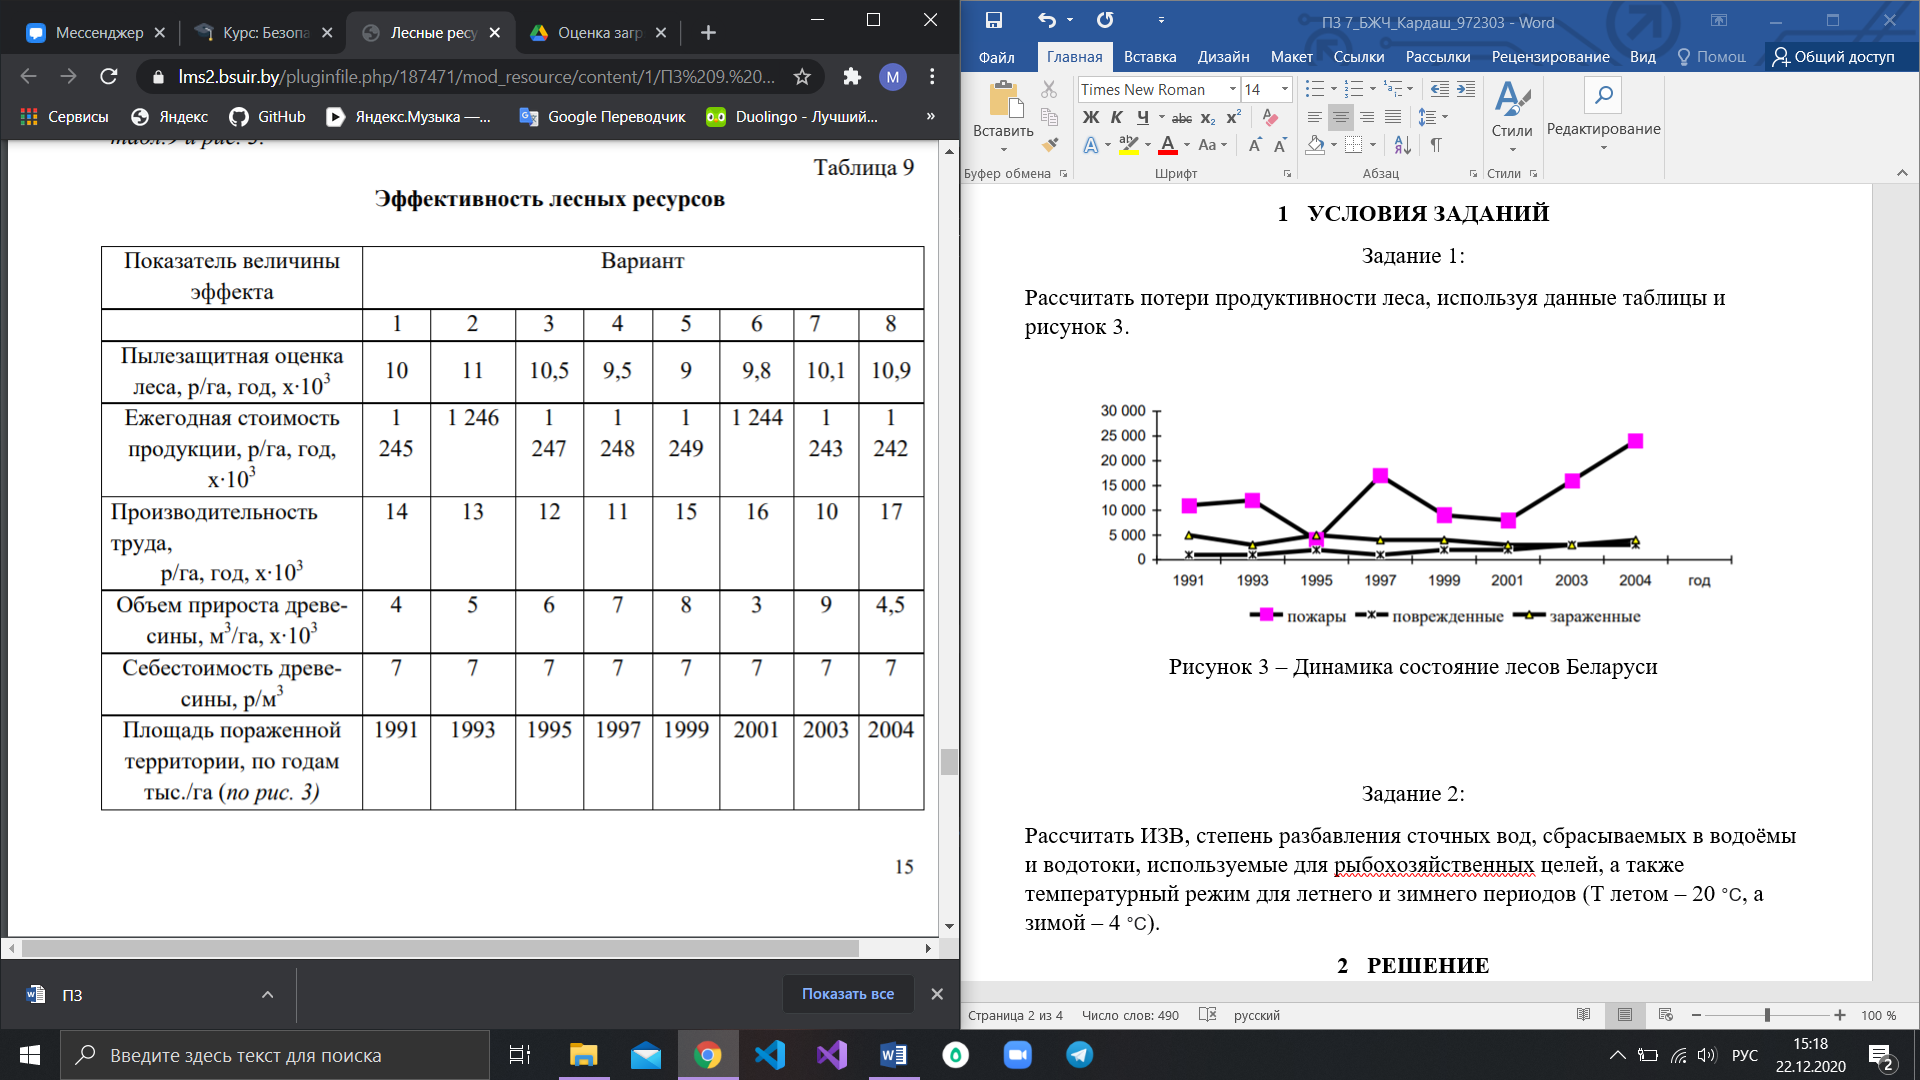Toggle center alignment

(1340, 118)
